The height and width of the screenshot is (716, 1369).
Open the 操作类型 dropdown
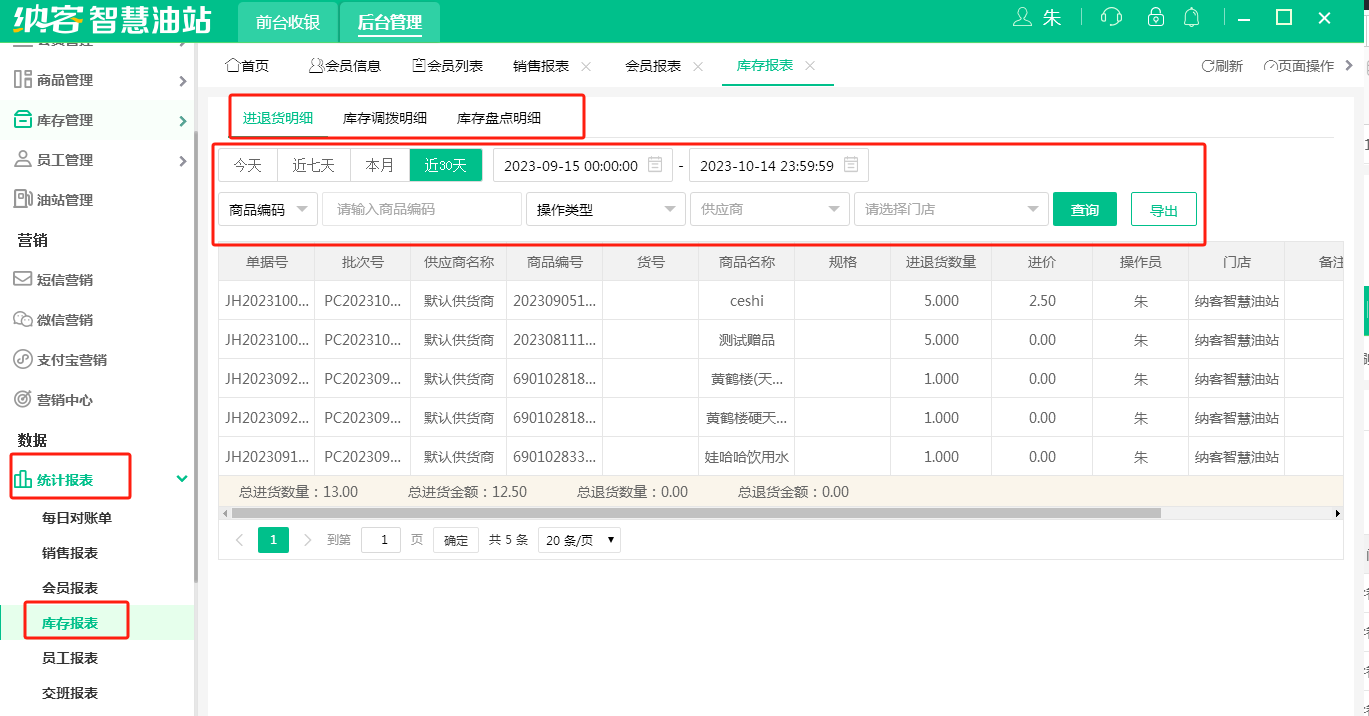pos(605,210)
